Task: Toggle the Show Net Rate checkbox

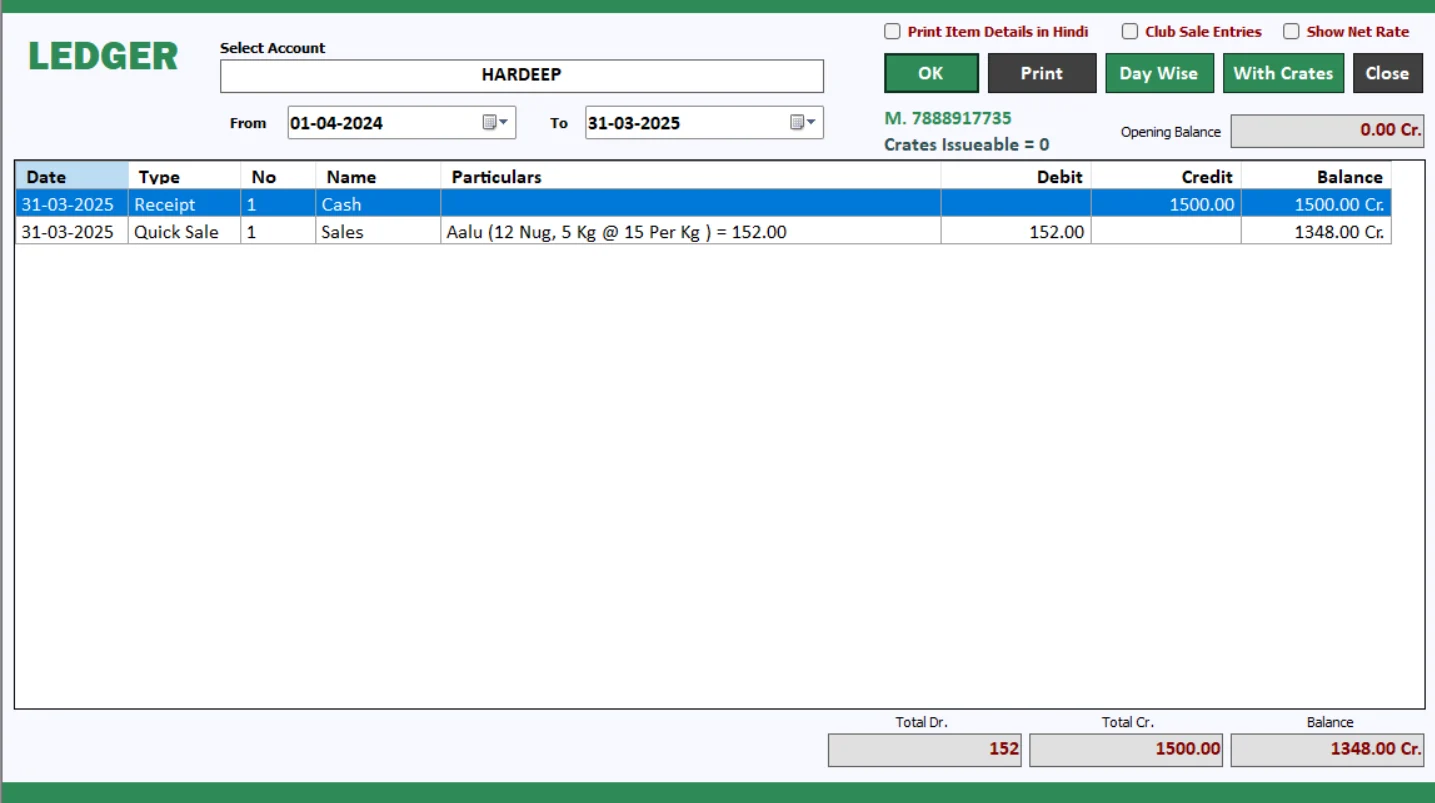Action: 1291,32
